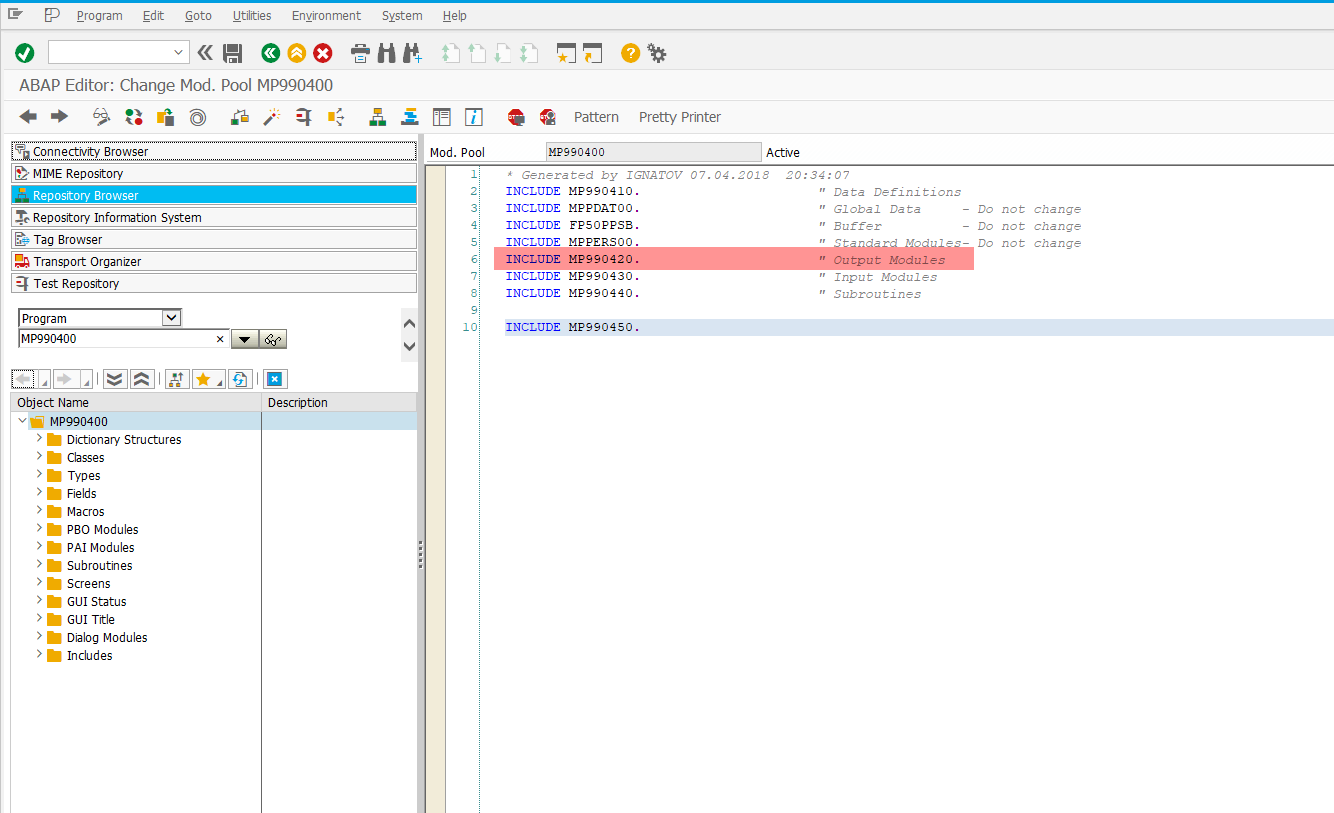The height and width of the screenshot is (813, 1334).
Task: Click the magic wand Activate icon
Action: [x=271, y=117]
